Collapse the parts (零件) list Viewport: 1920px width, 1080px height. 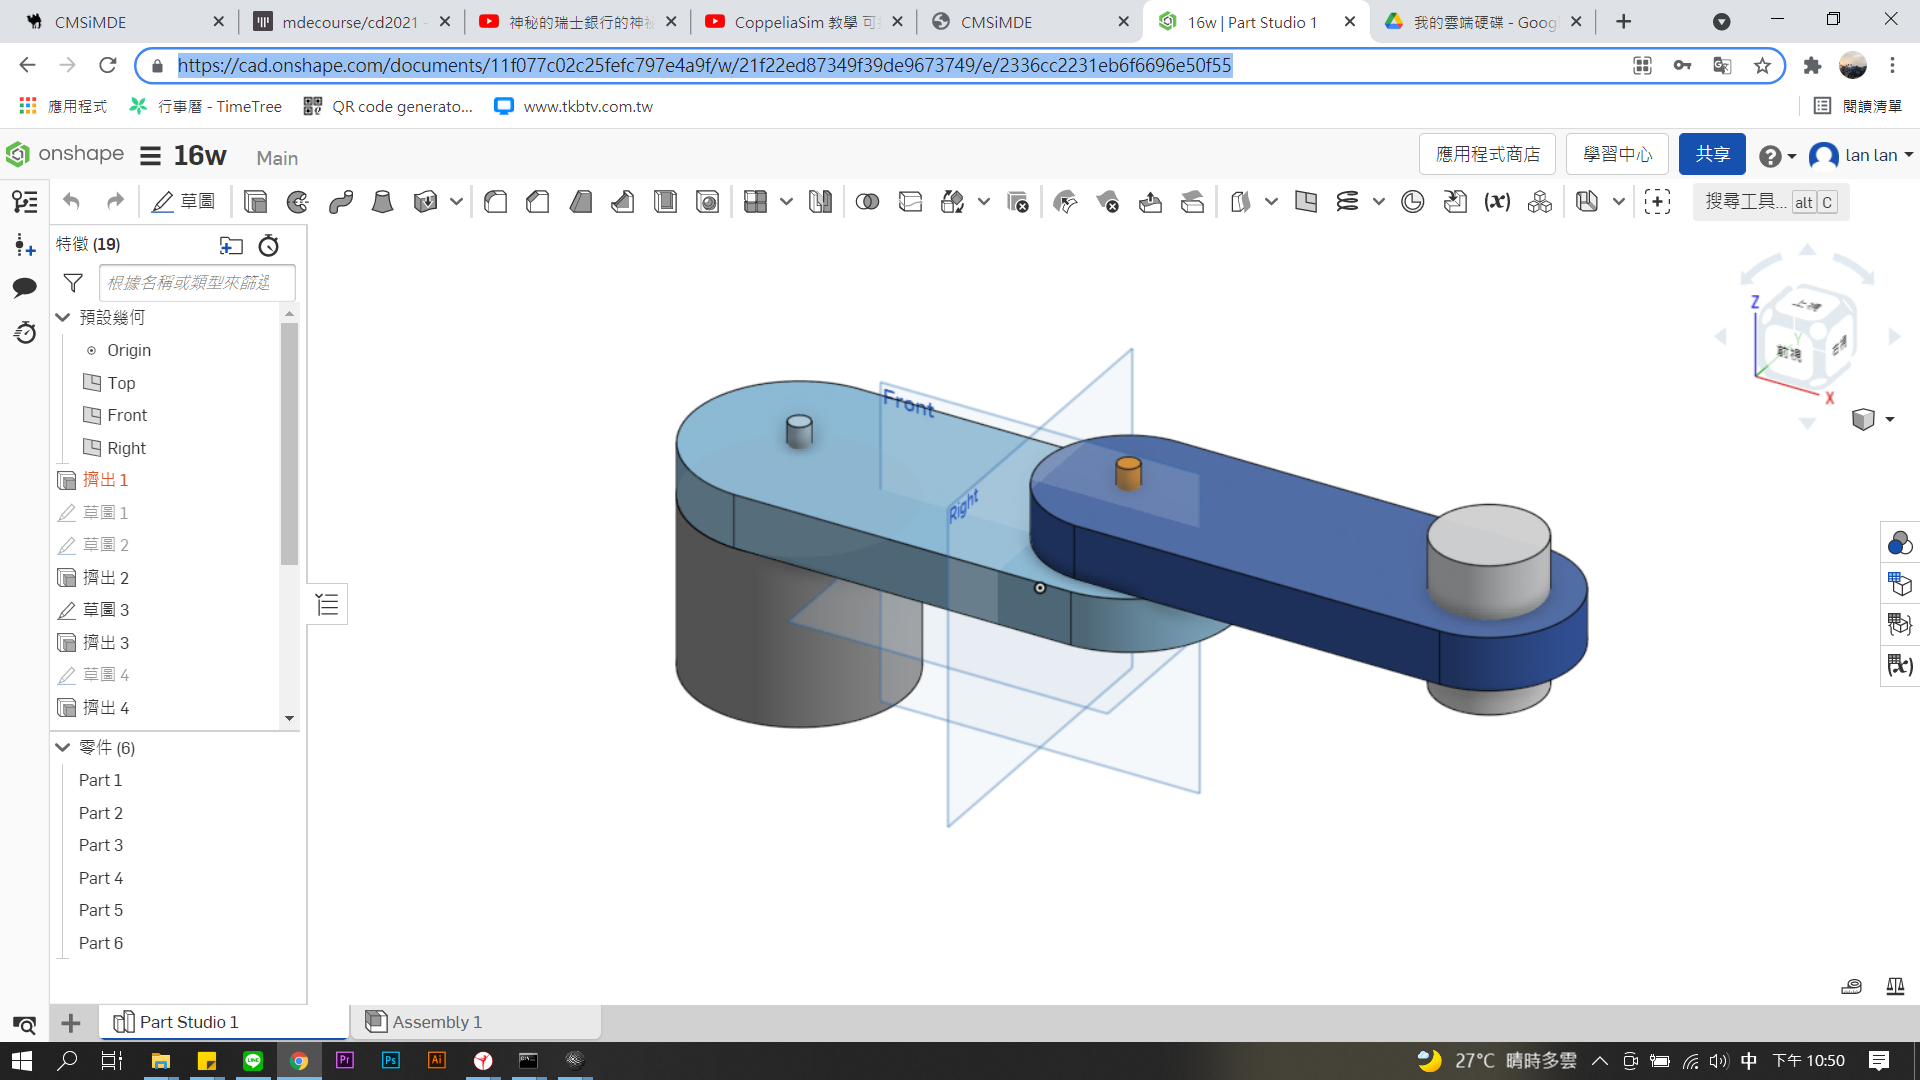pos(63,747)
